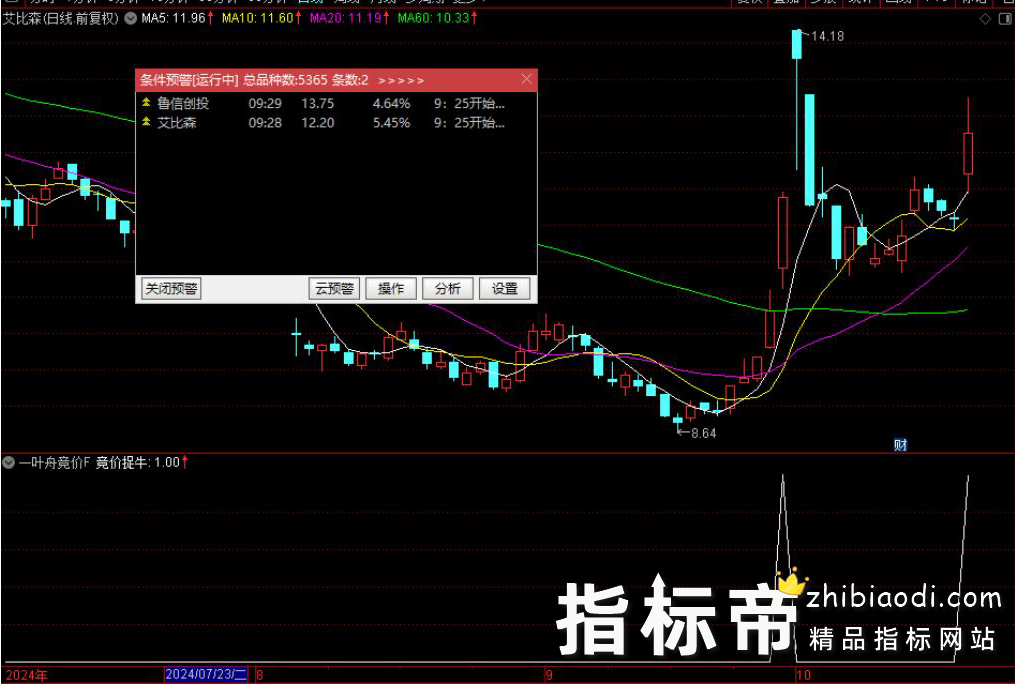Click the alert arrow icon beside 艾比森 row
1015x684 pixels.
pos(146,122)
